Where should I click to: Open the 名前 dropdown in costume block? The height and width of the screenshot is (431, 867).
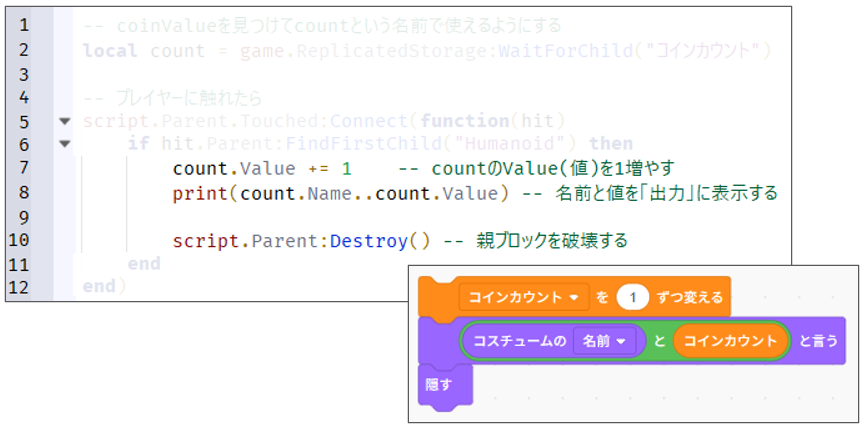click(x=604, y=341)
